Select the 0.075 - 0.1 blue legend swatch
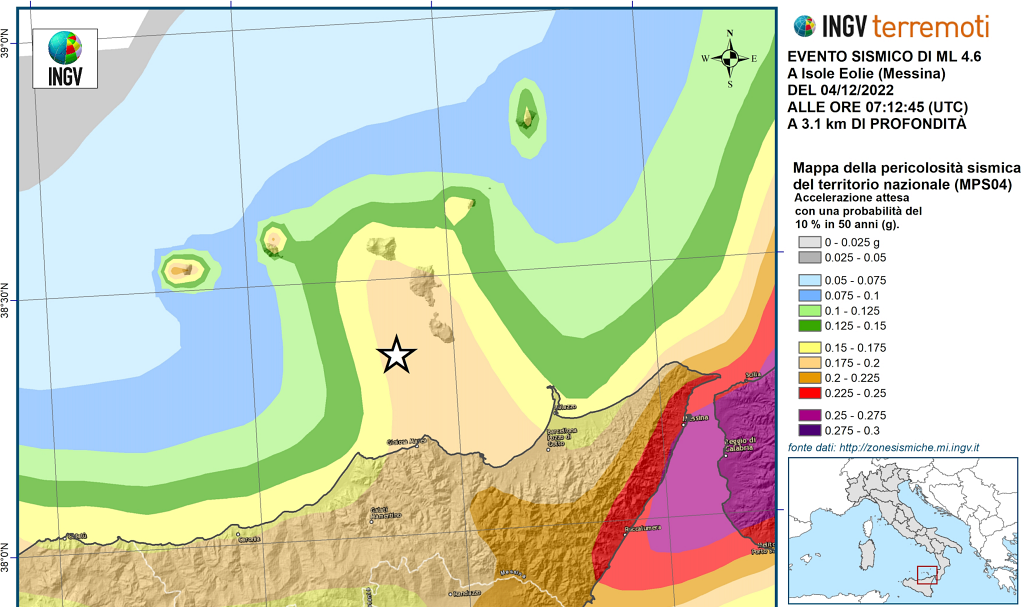The width and height of the screenshot is (1024, 607). click(807, 295)
